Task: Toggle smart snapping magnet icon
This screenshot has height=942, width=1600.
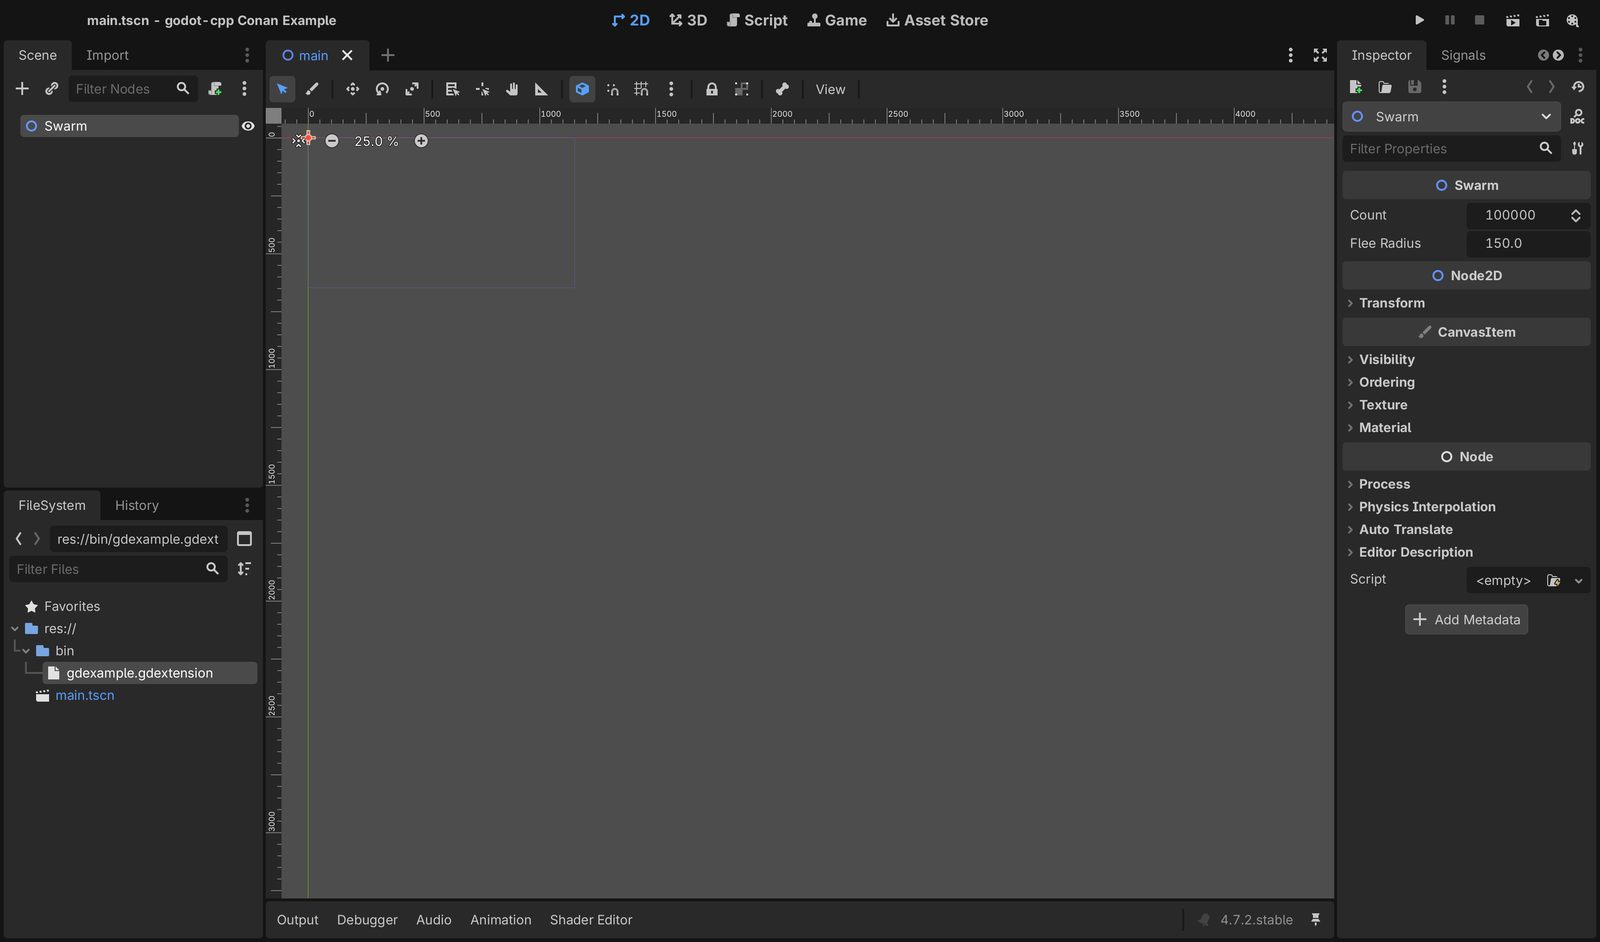Action: [x=612, y=89]
